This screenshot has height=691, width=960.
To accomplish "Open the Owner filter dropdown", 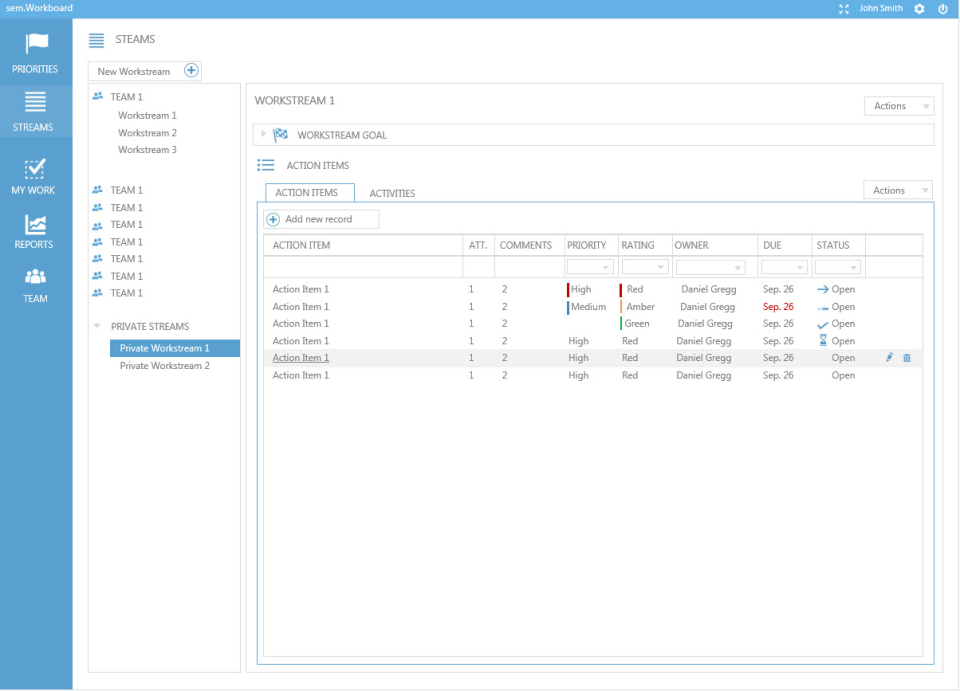I will point(710,267).
